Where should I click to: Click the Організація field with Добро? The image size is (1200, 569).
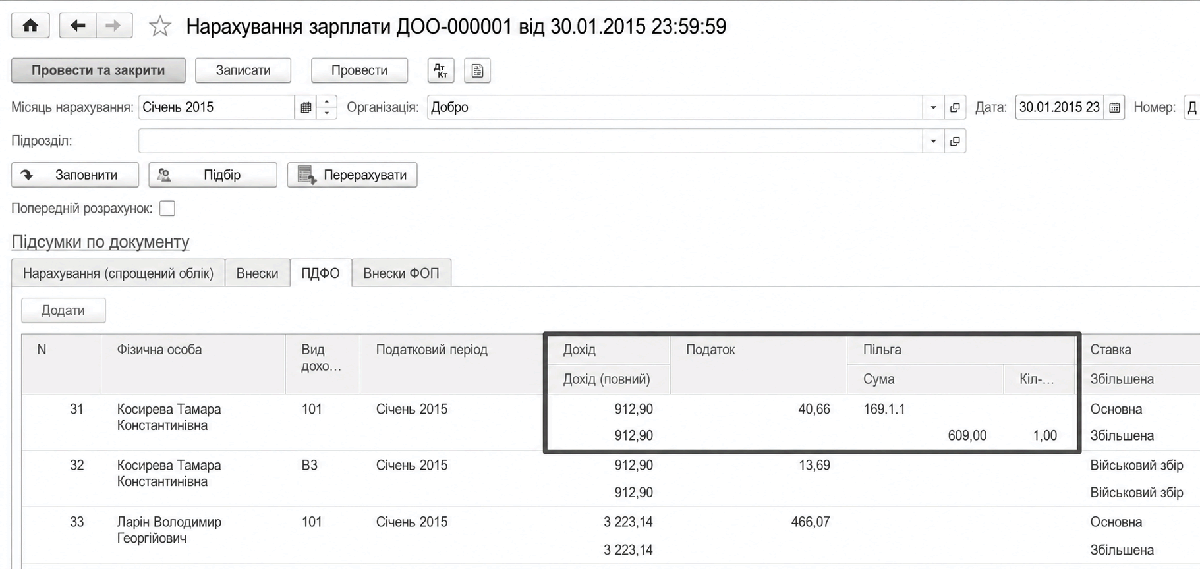pyautogui.click(x=675, y=107)
